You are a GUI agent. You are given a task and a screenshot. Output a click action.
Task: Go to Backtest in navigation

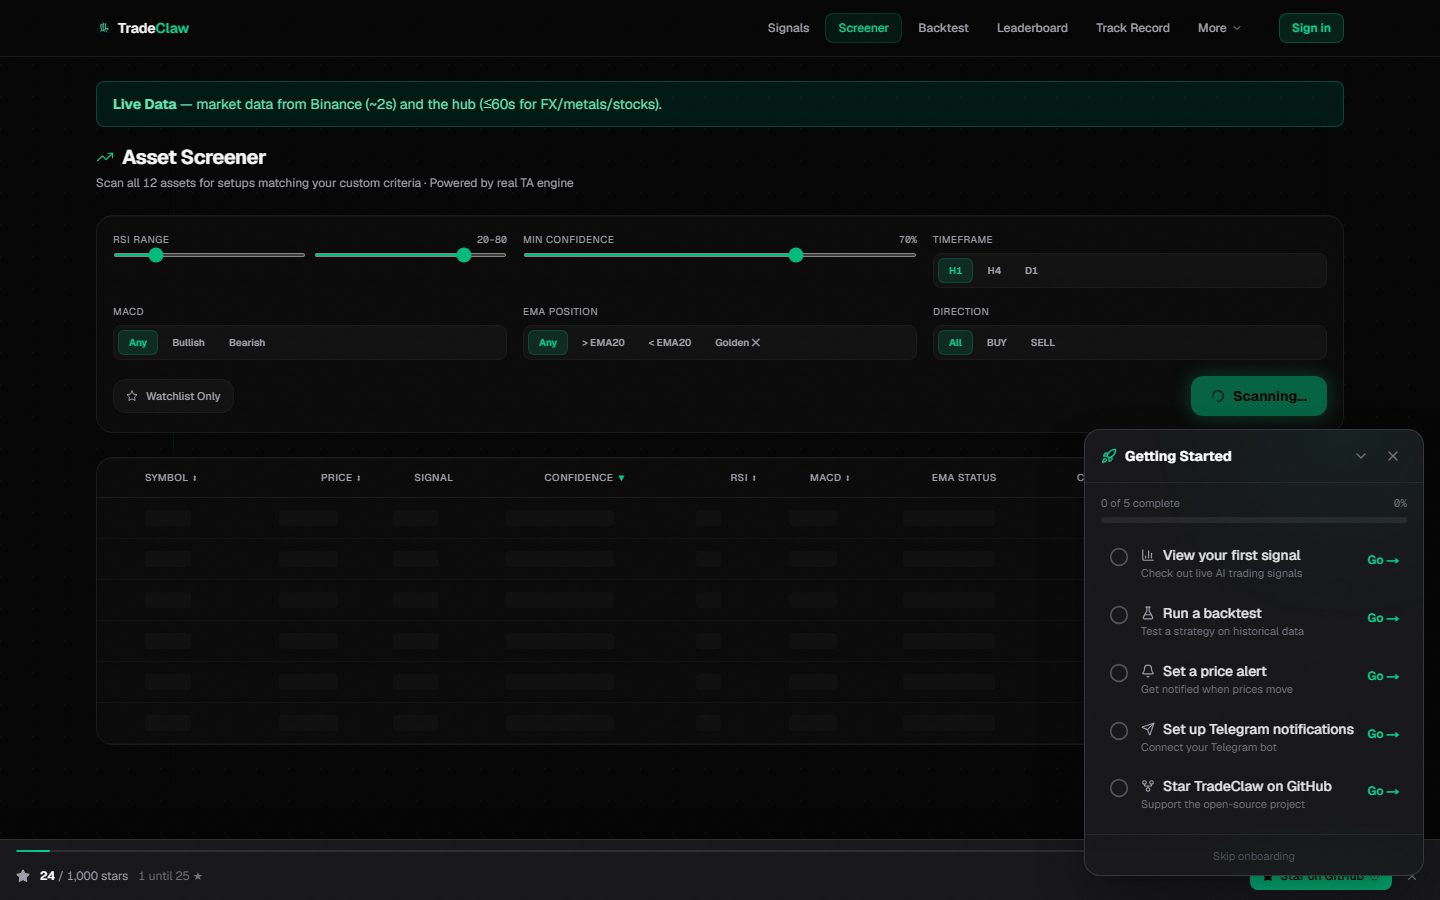click(x=943, y=28)
